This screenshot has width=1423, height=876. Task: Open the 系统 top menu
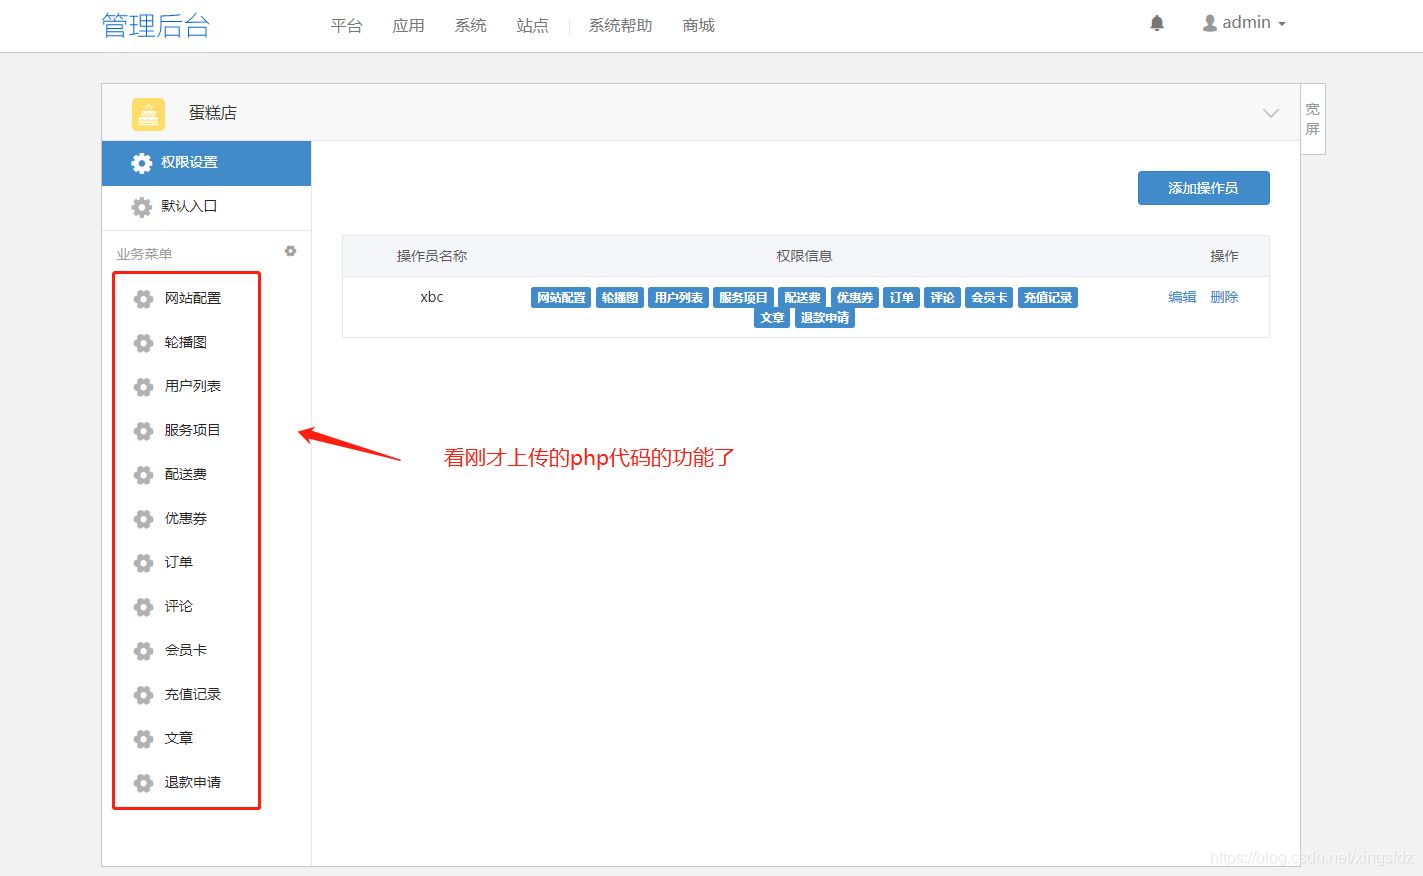[470, 26]
